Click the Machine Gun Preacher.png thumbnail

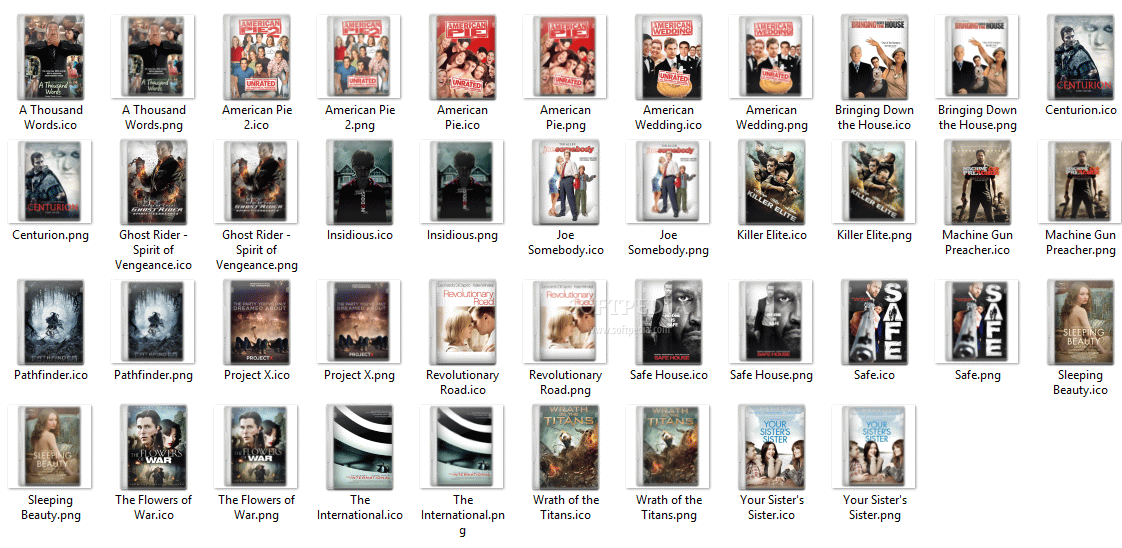click(x=1080, y=182)
